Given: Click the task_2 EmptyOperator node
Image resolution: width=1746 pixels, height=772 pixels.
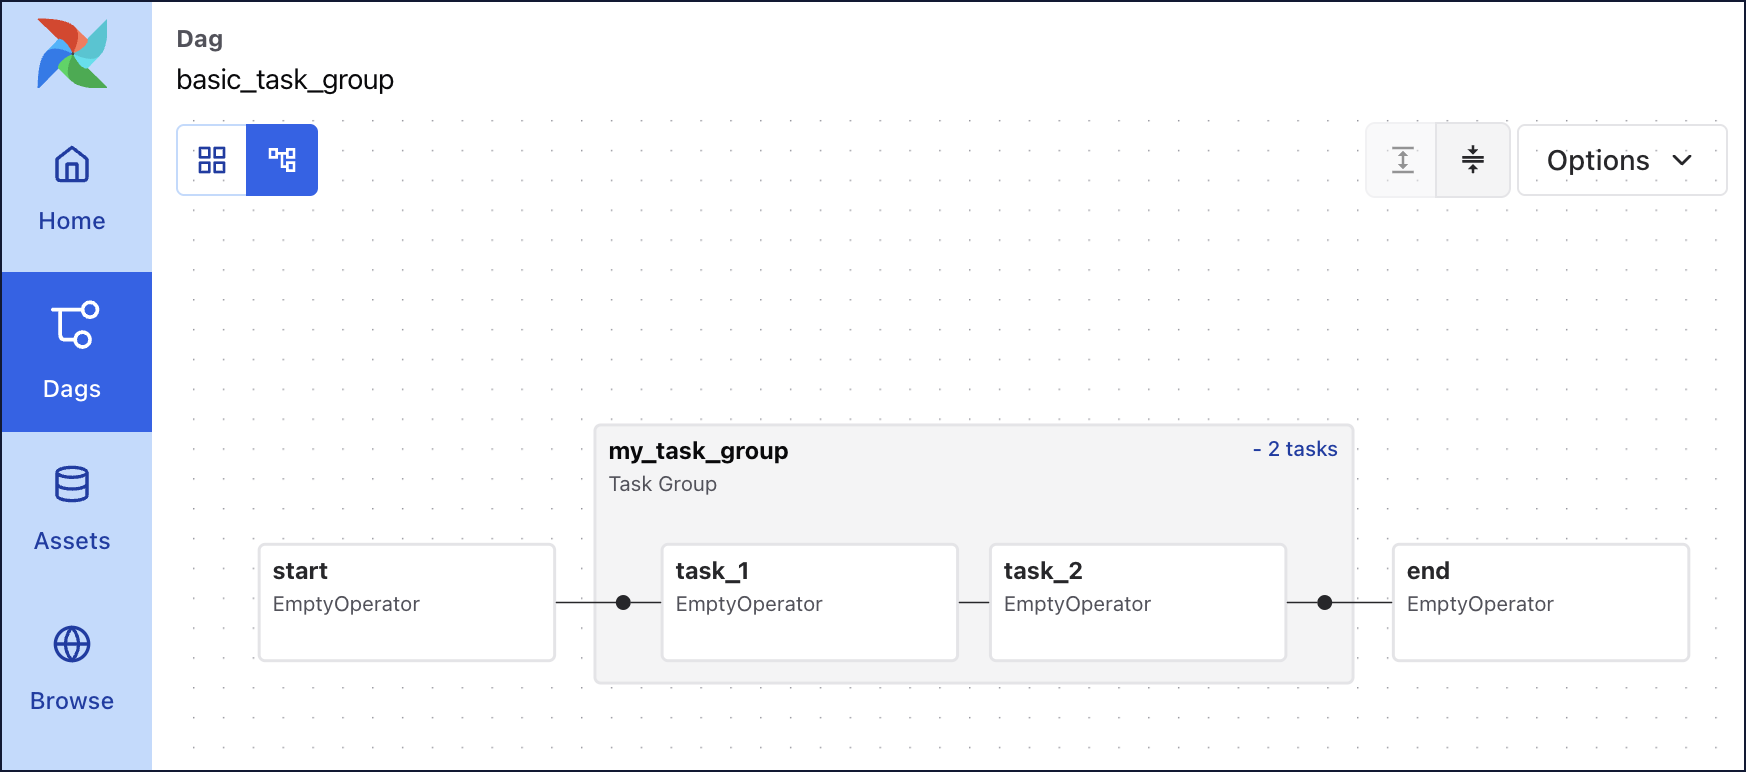Looking at the screenshot, I should (x=1137, y=602).
